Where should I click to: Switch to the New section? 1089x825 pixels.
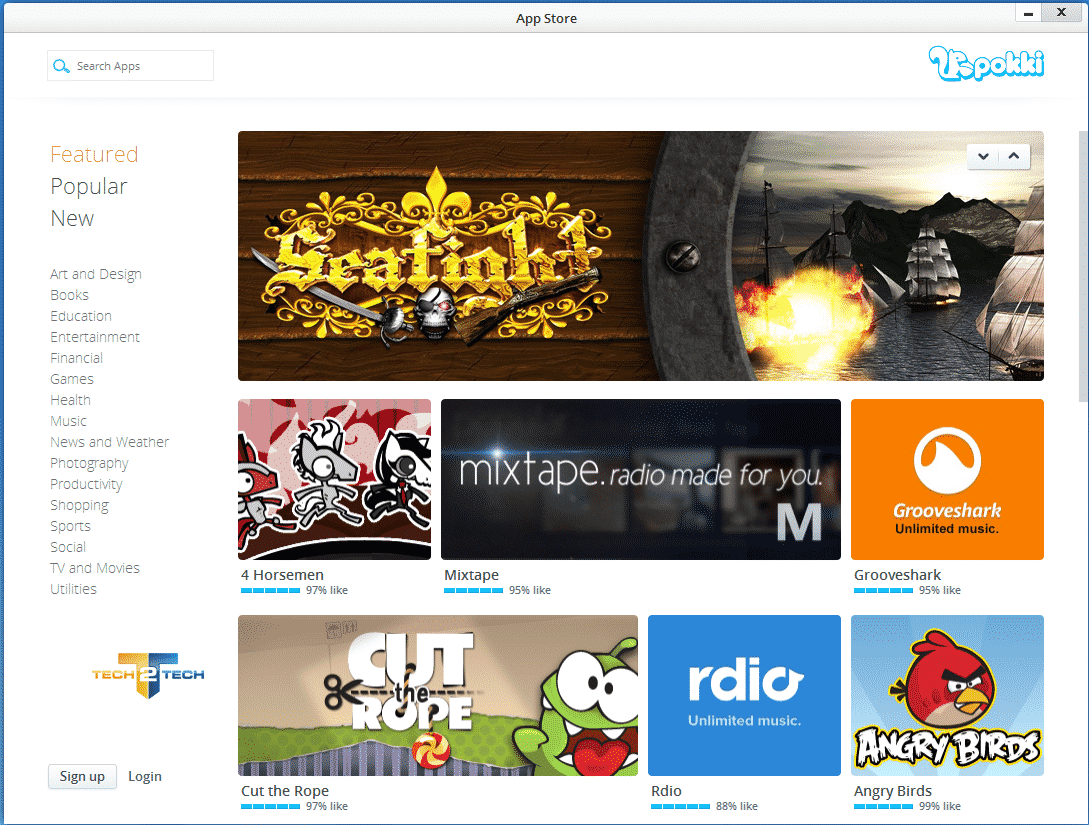pyautogui.click(x=72, y=218)
